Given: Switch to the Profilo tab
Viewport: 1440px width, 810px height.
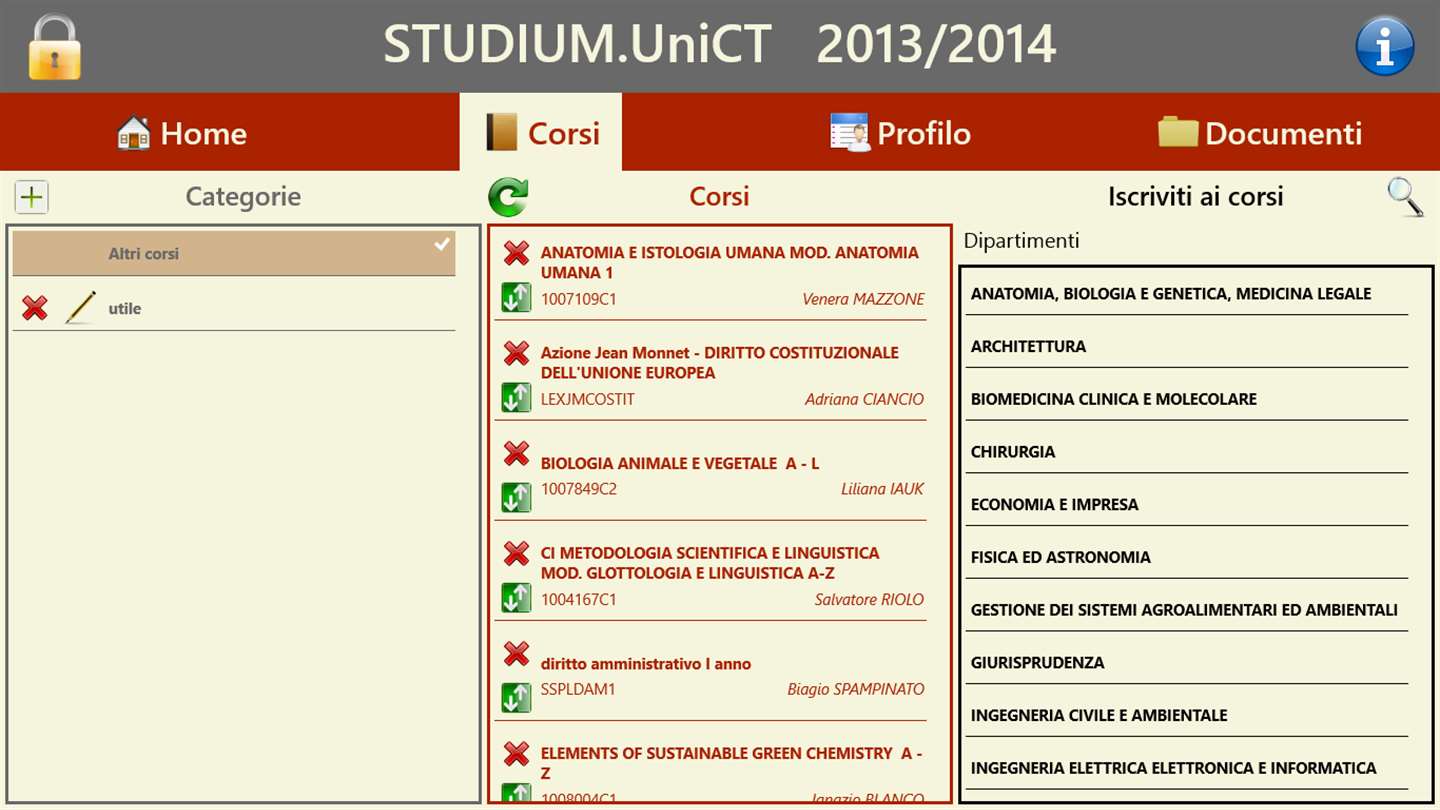Looking at the screenshot, I should click(x=900, y=133).
